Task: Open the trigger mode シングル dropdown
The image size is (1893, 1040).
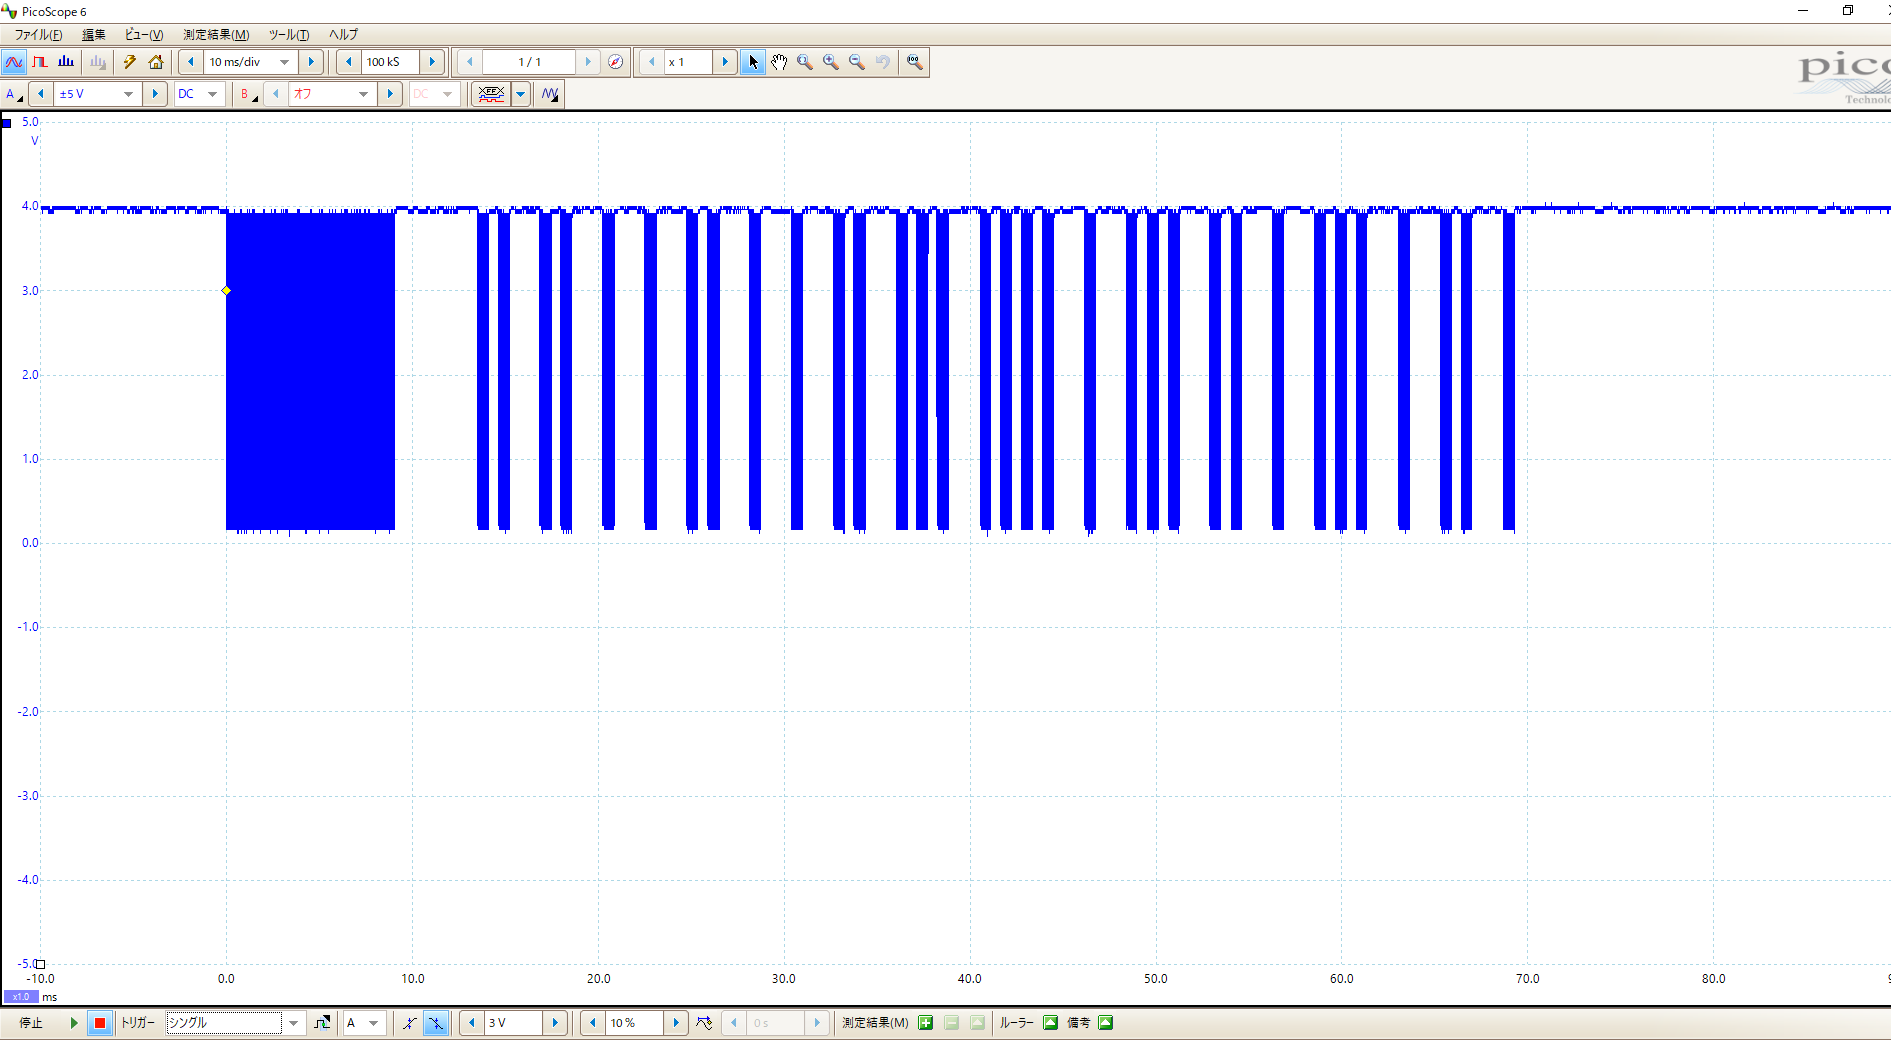Action: point(293,1023)
